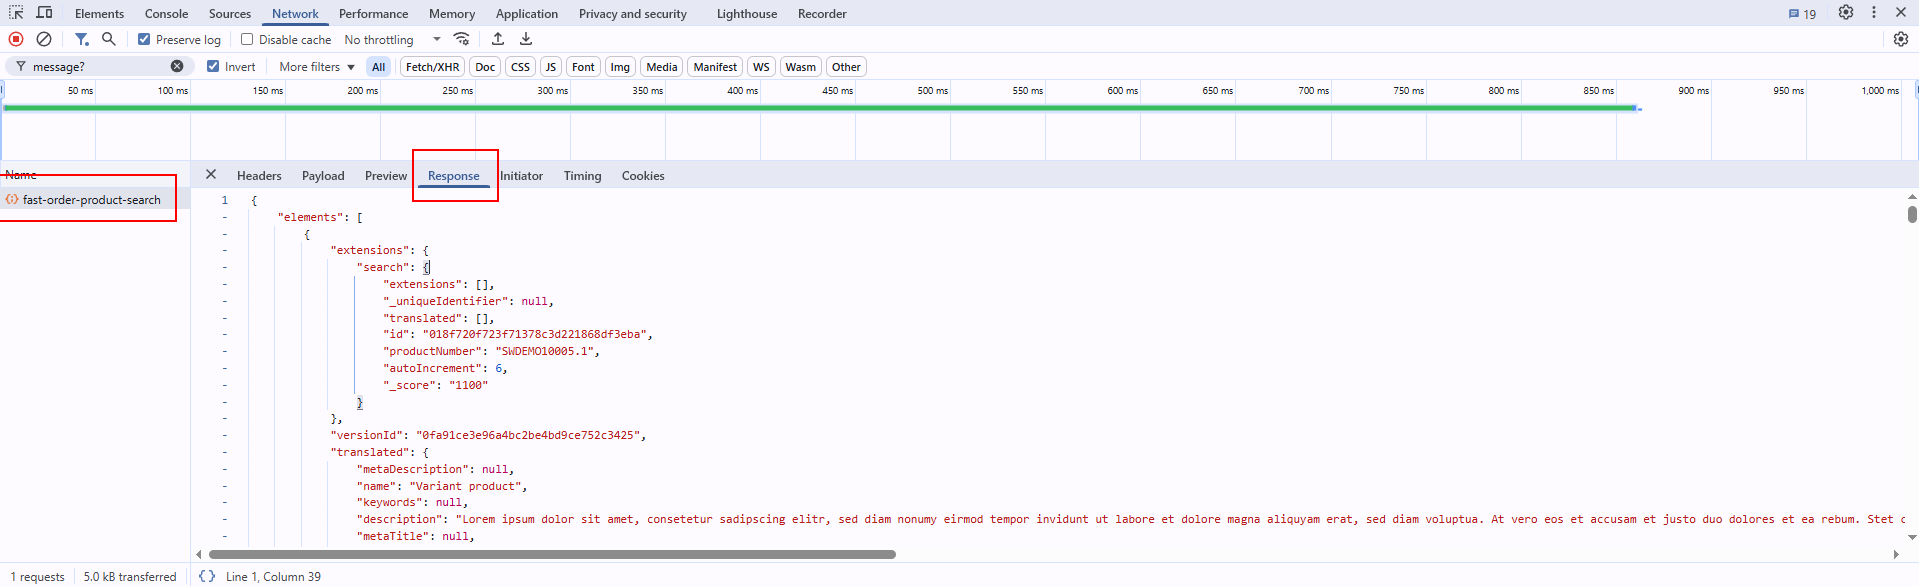This screenshot has width=1919, height=586.
Task: Click the Export HAR download icon
Action: tap(526, 39)
